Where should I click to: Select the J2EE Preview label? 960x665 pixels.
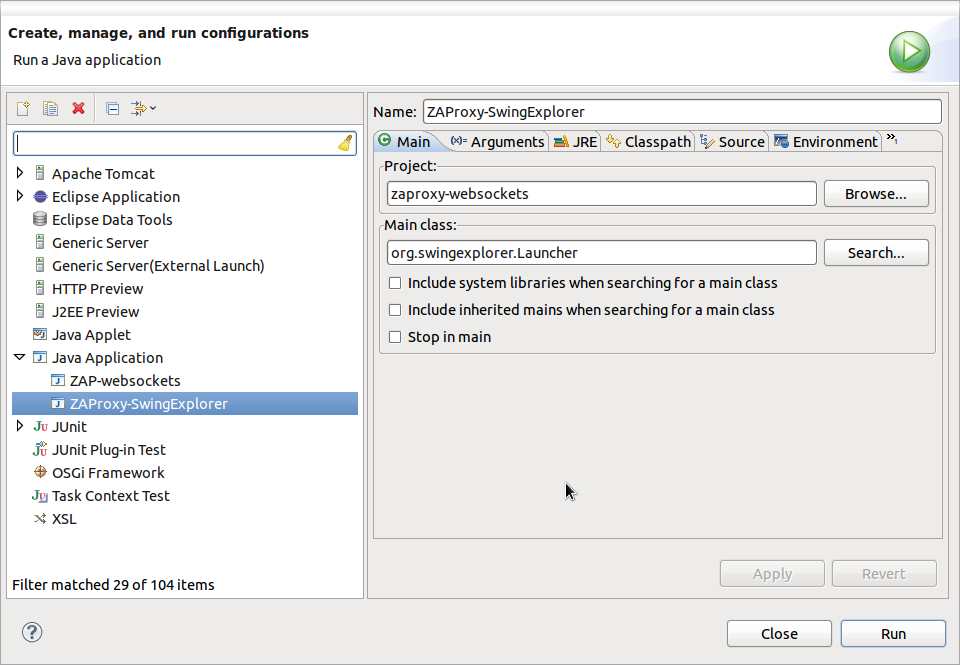tap(96, 312)
